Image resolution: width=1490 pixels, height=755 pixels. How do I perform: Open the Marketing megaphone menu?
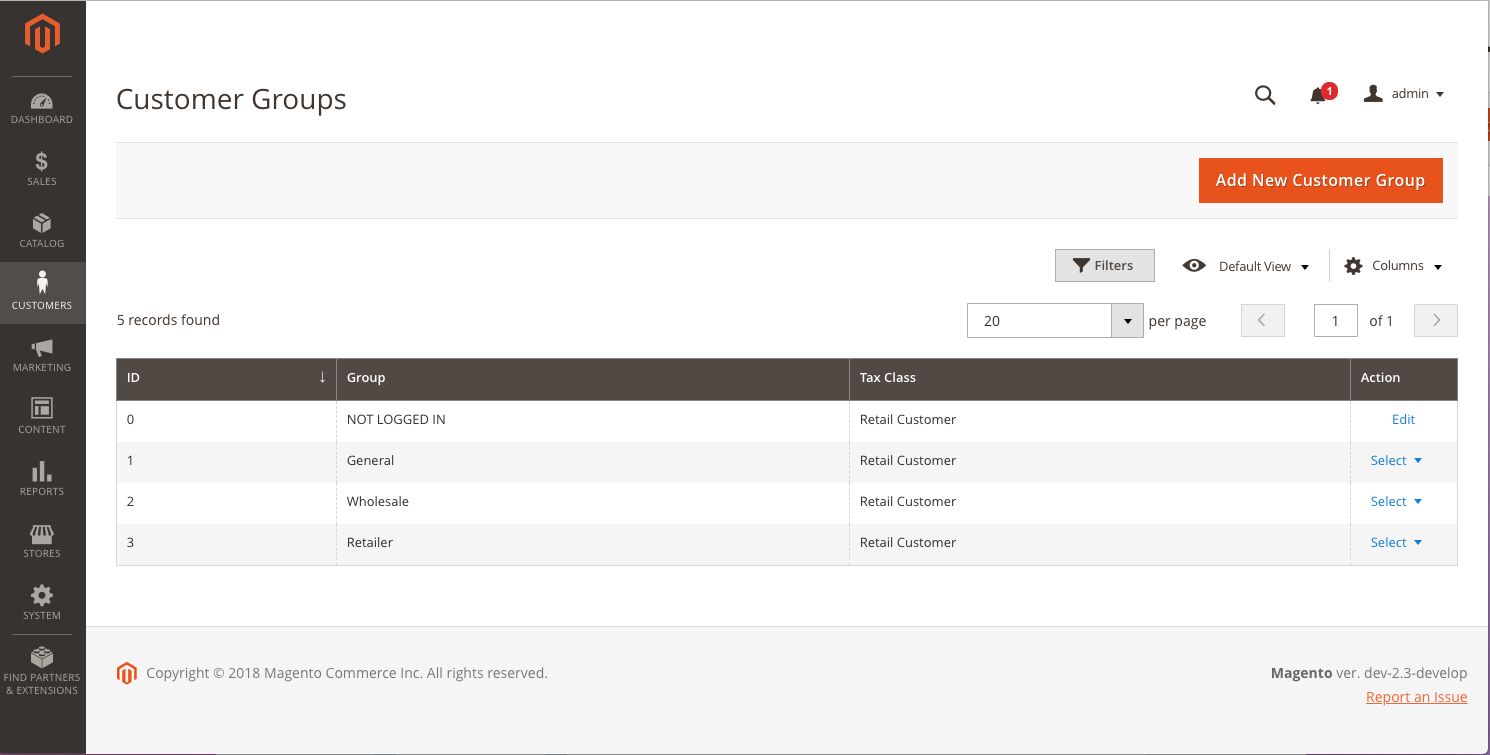42,355
